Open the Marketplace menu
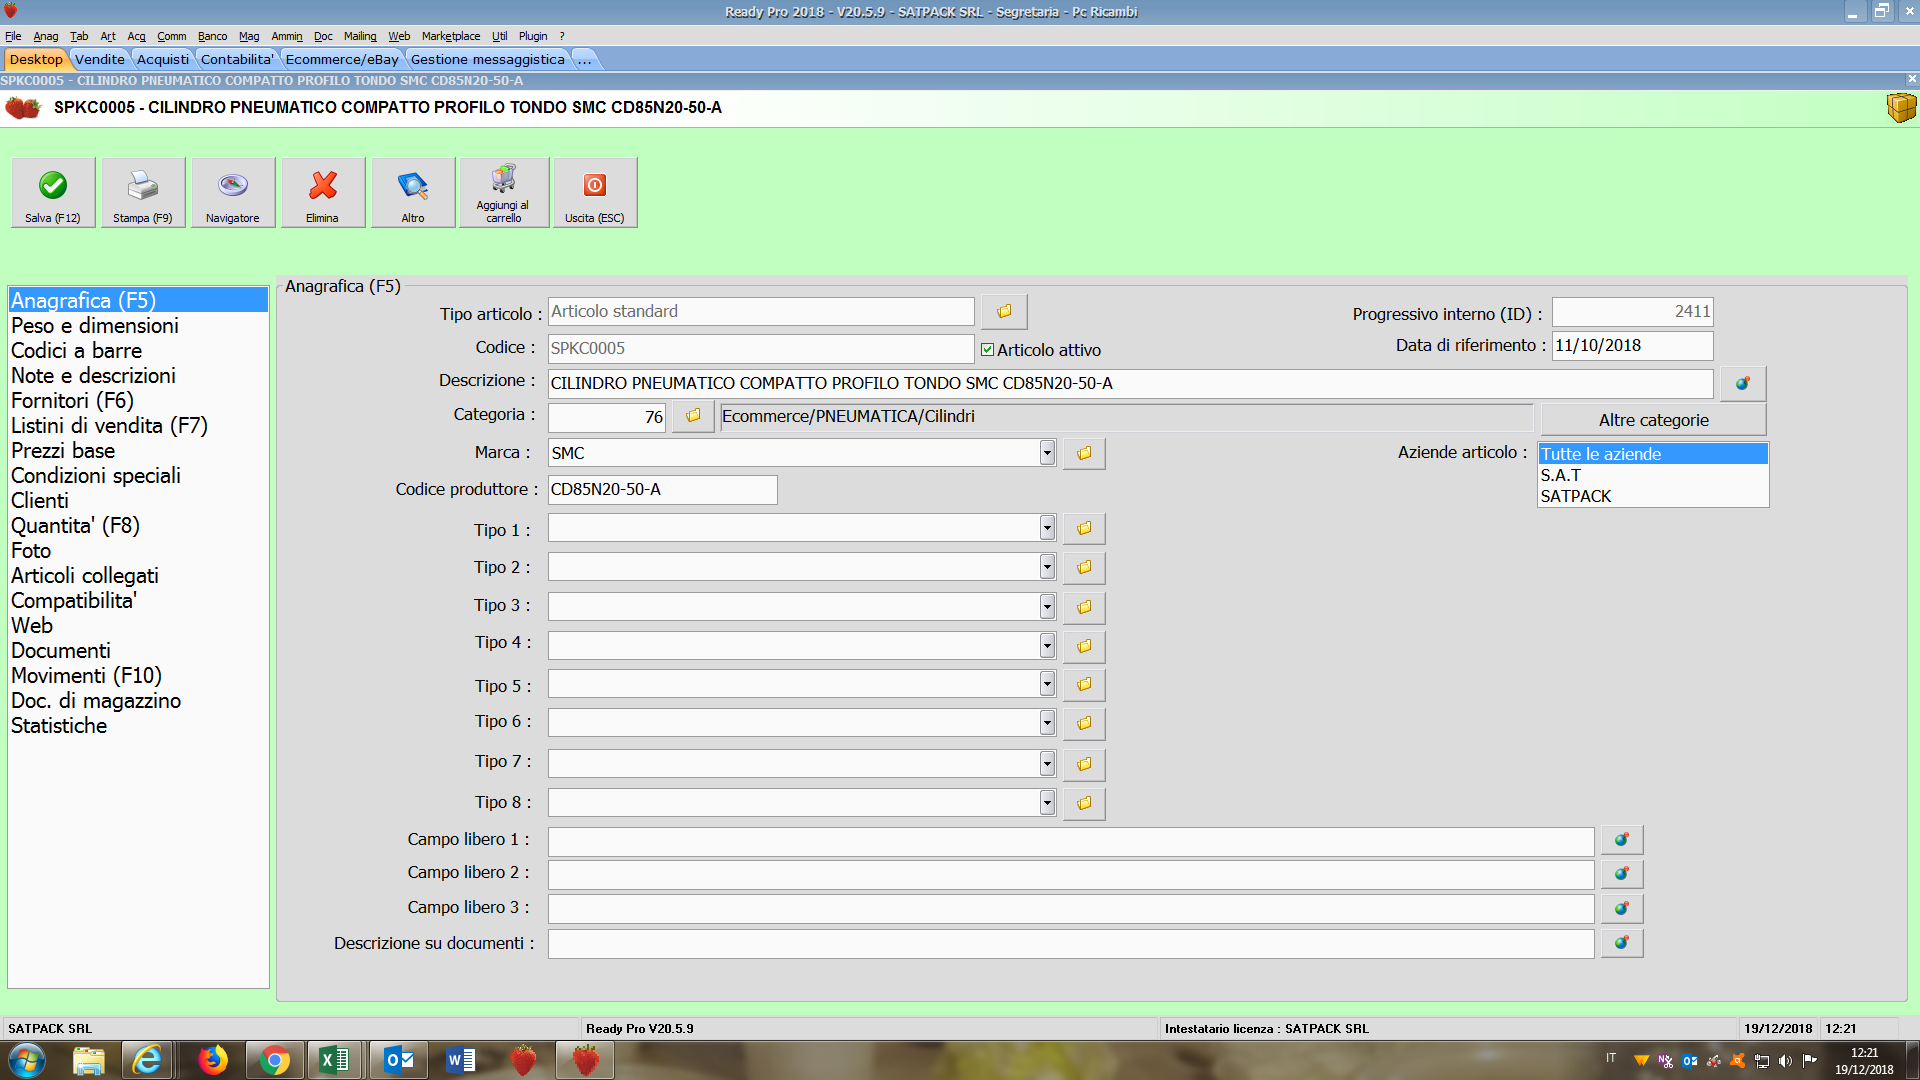1920x1080 pixels. [450, 36]
